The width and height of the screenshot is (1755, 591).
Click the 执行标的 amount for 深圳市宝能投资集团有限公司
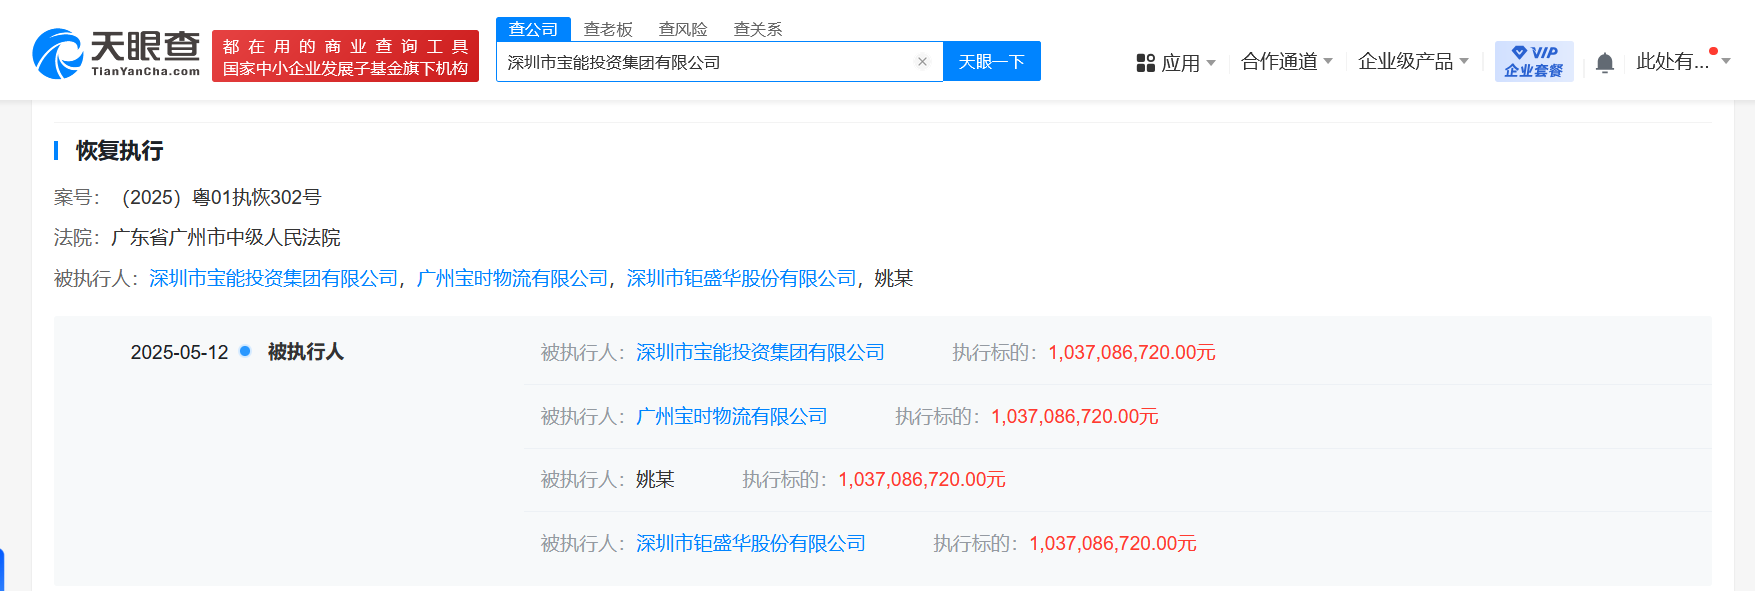[x=1132, y=352]
